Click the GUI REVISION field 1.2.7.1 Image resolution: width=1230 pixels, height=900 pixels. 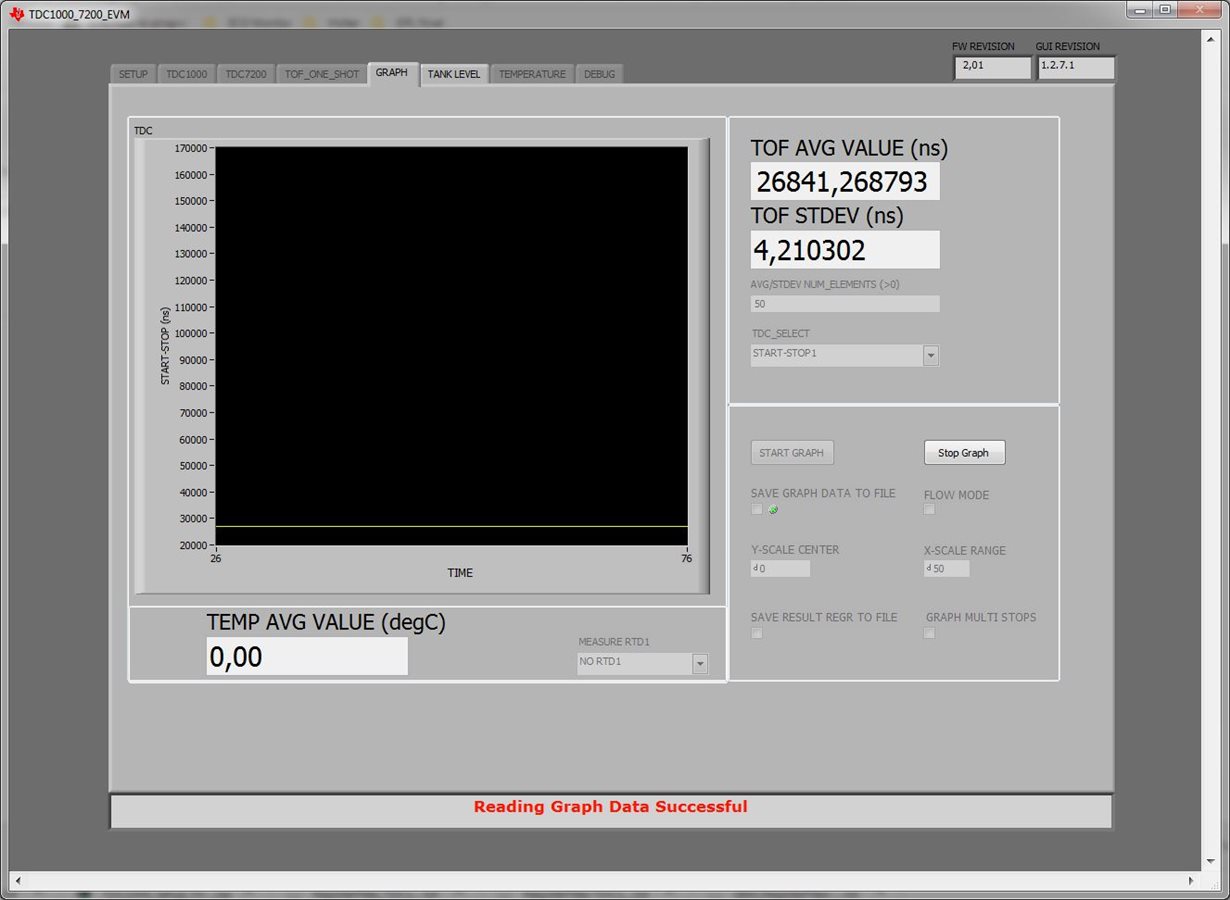pyautogui.click(x=1075, y=67)
